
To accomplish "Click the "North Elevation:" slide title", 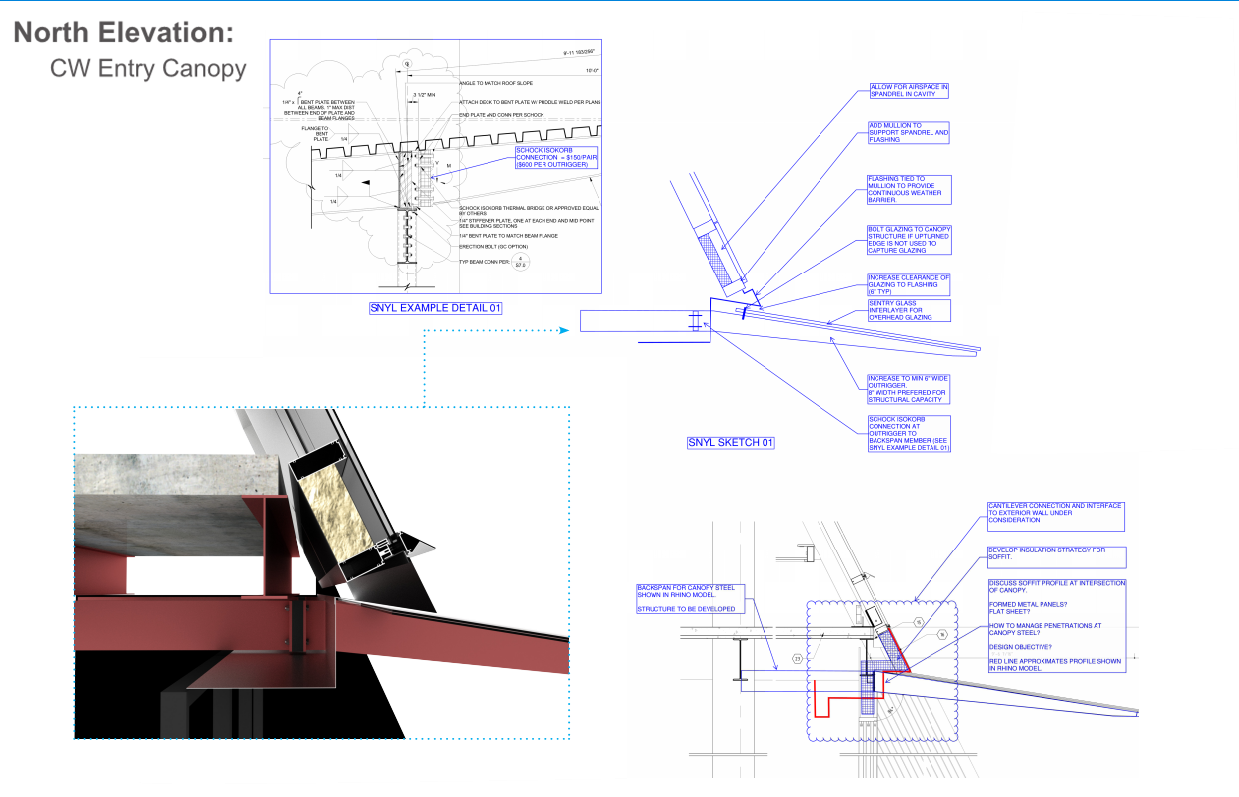I will click(124, 33).
